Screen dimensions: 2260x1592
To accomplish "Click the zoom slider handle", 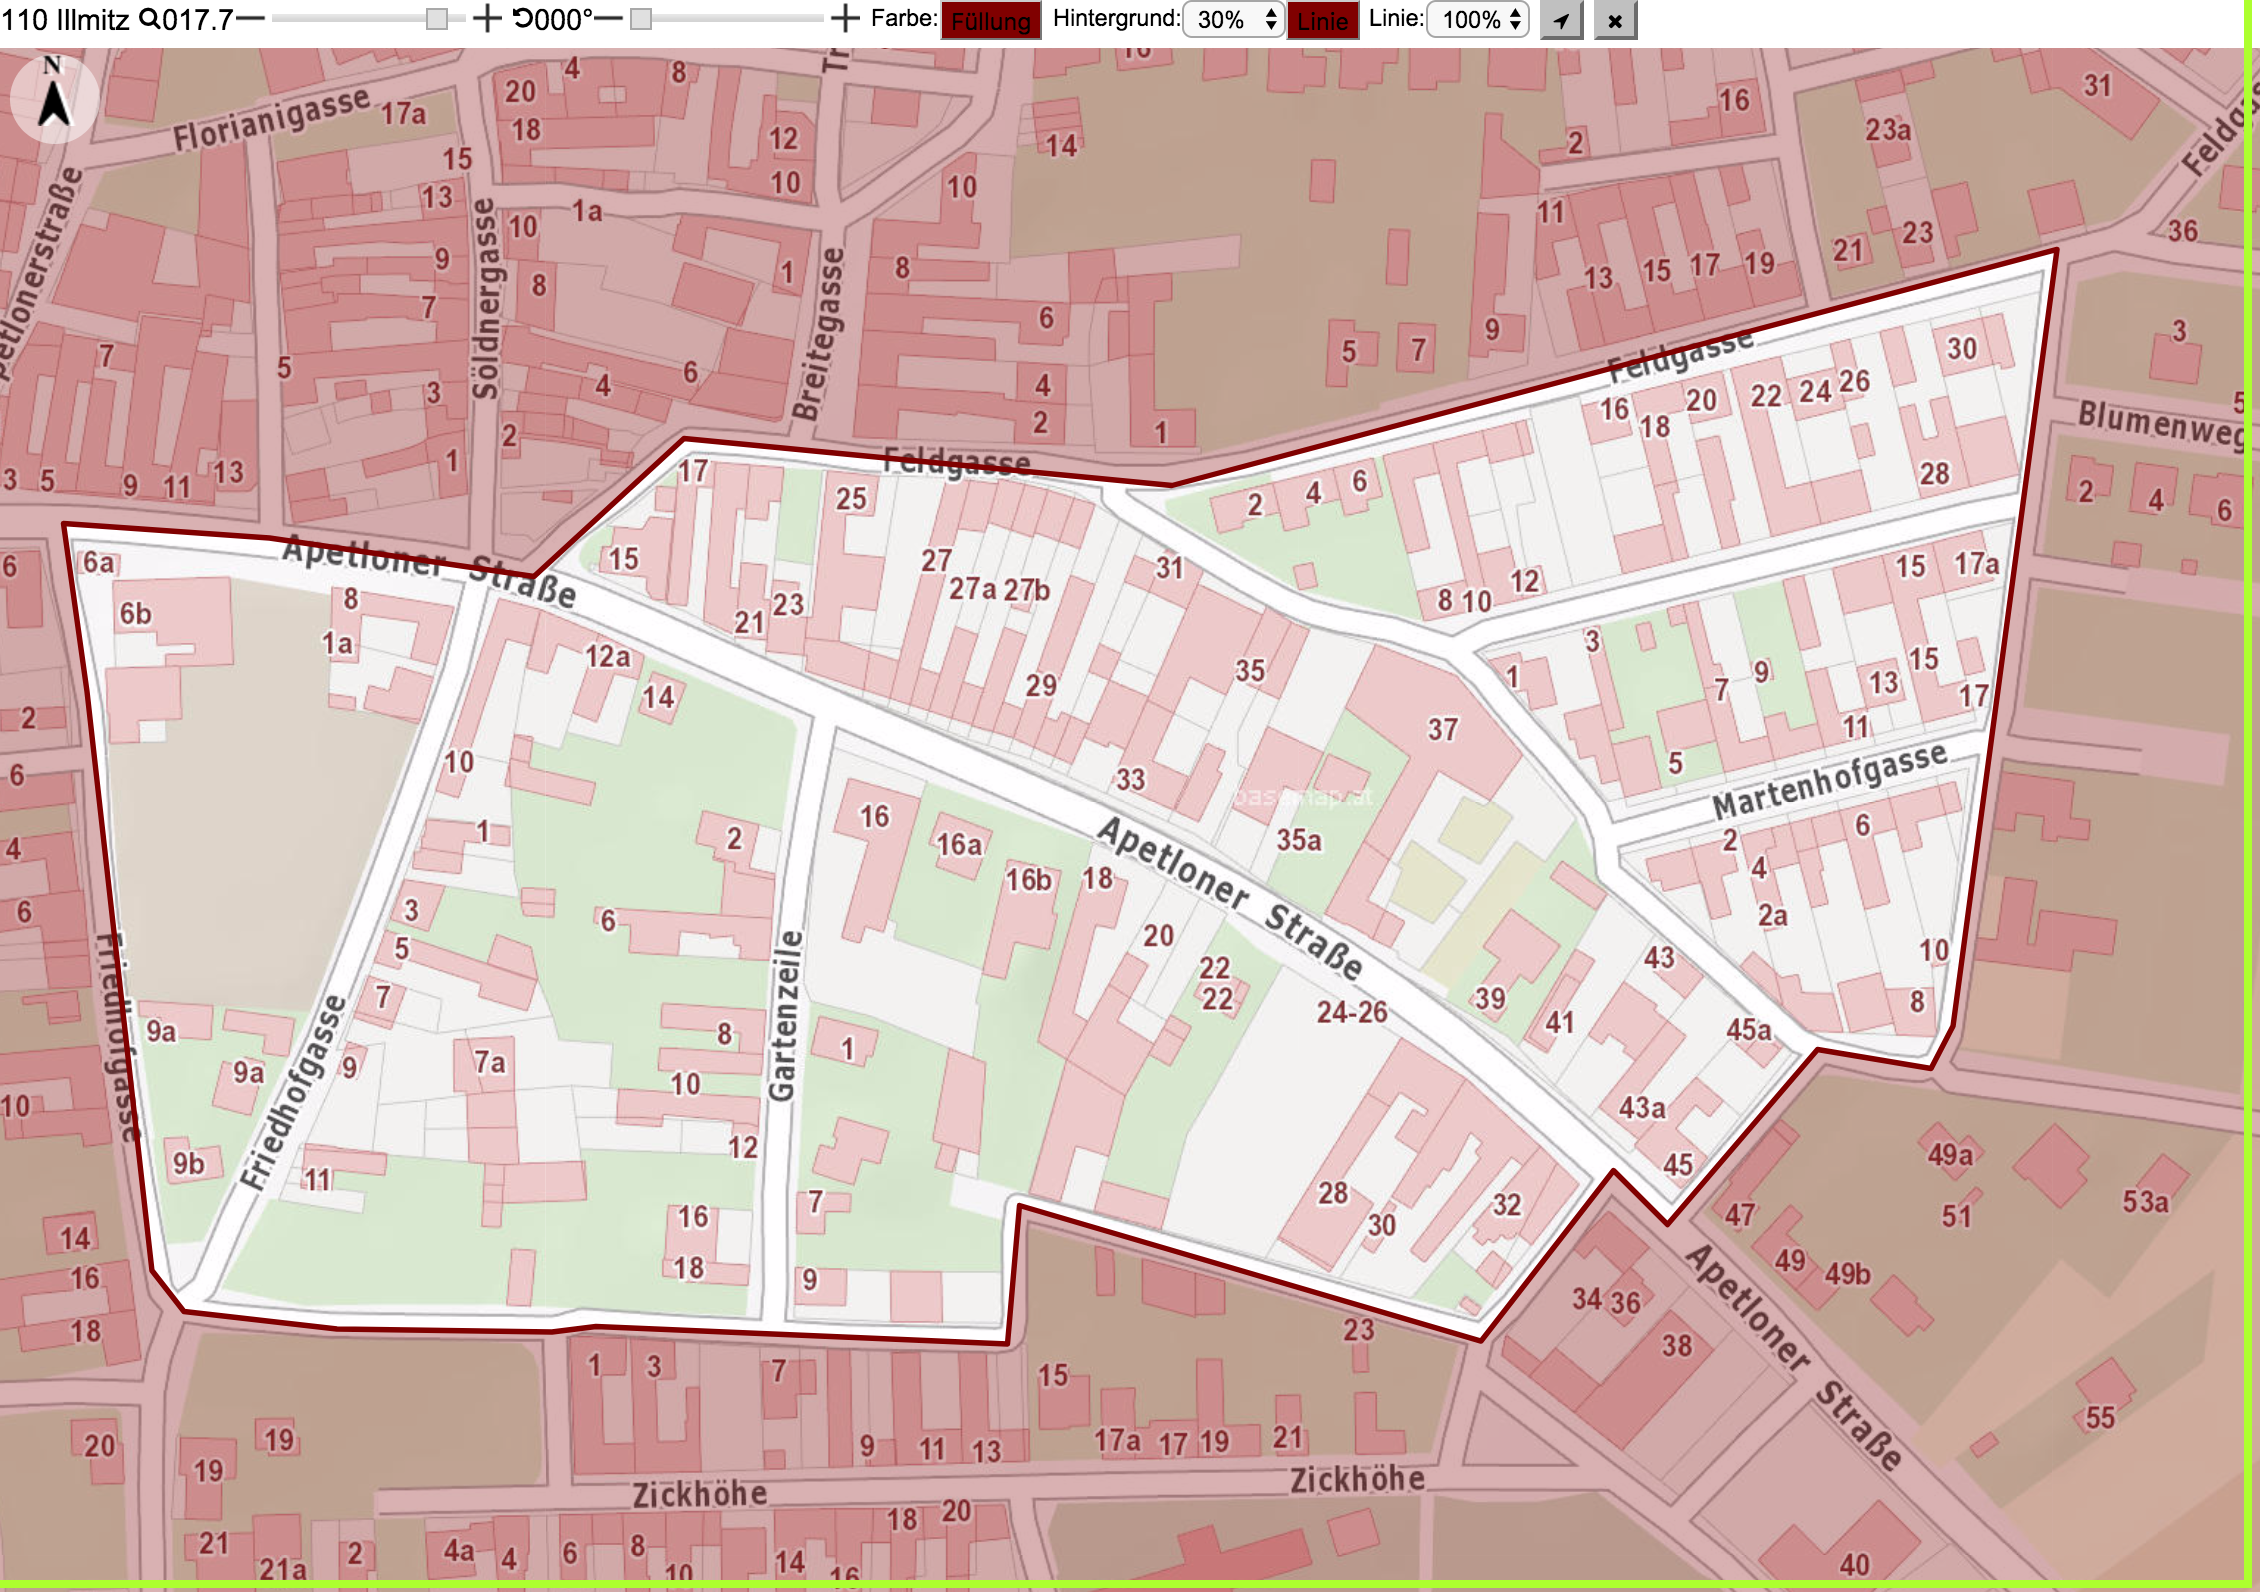I will pos(437,19).
